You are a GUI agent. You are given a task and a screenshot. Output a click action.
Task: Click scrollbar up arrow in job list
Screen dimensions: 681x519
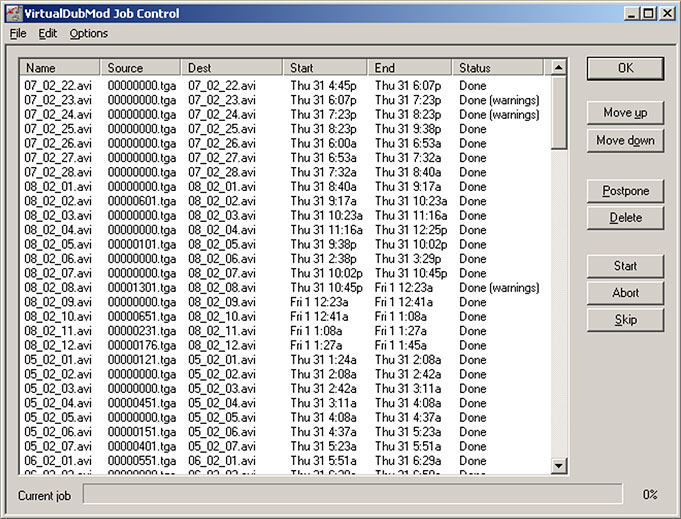[x=559, y=68]
